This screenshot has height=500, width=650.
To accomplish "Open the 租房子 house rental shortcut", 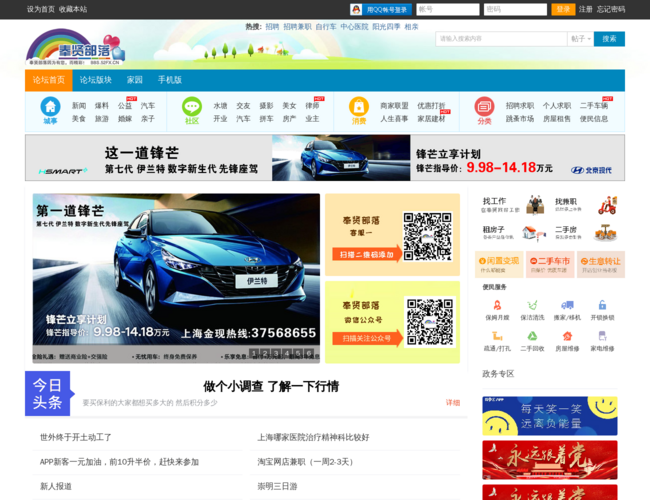I will point(514,233).
